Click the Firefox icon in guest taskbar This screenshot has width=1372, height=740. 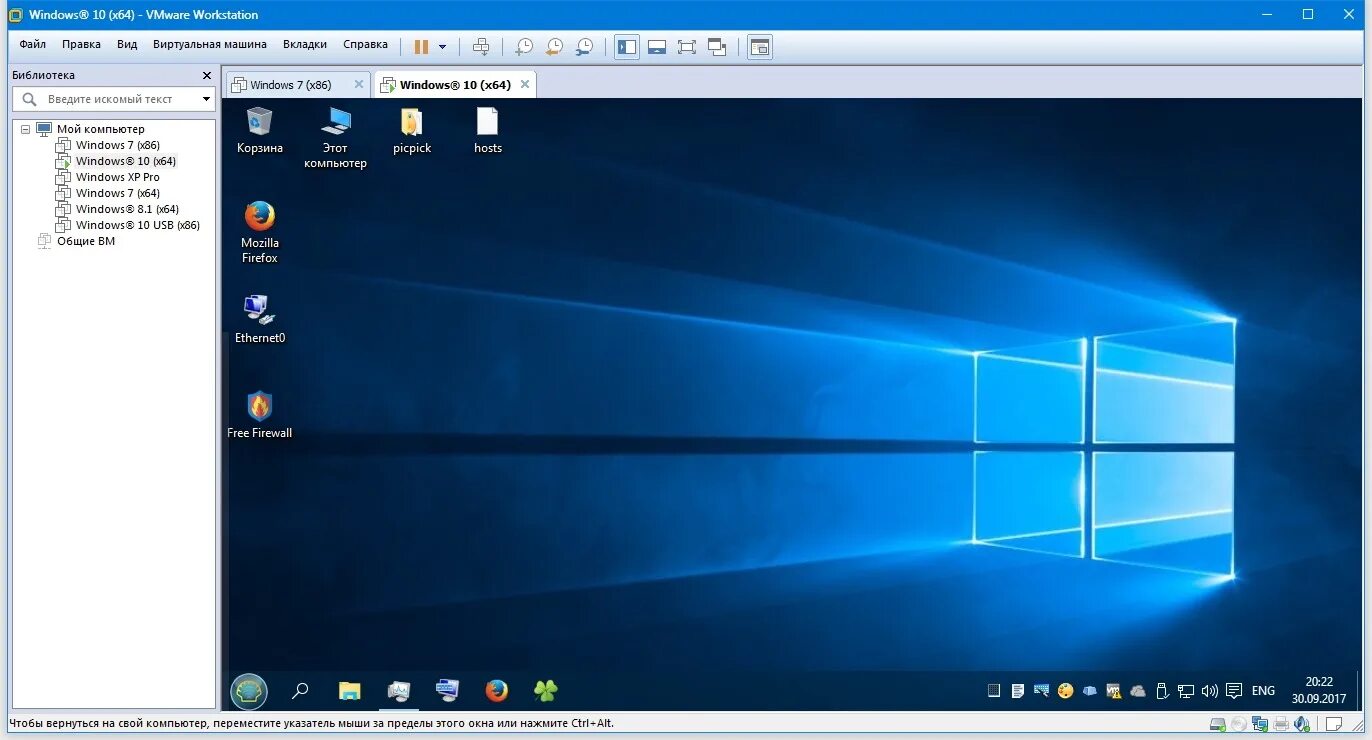point(496,690)
